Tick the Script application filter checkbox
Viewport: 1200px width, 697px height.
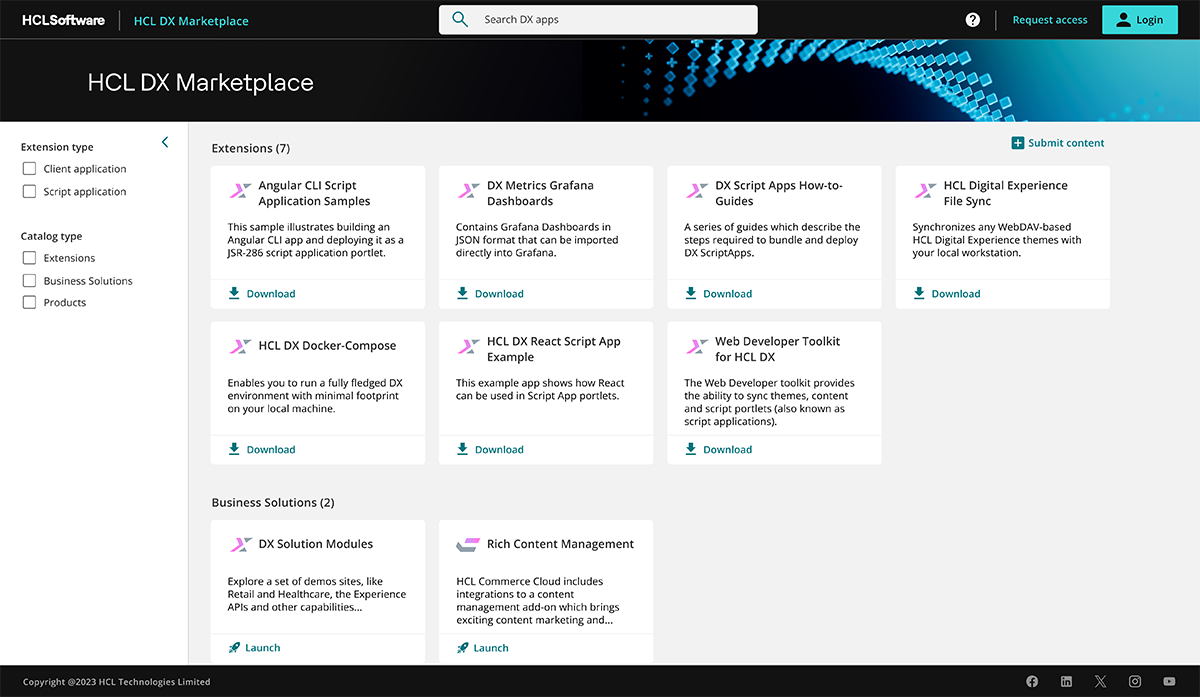click(x=29, y=192)
